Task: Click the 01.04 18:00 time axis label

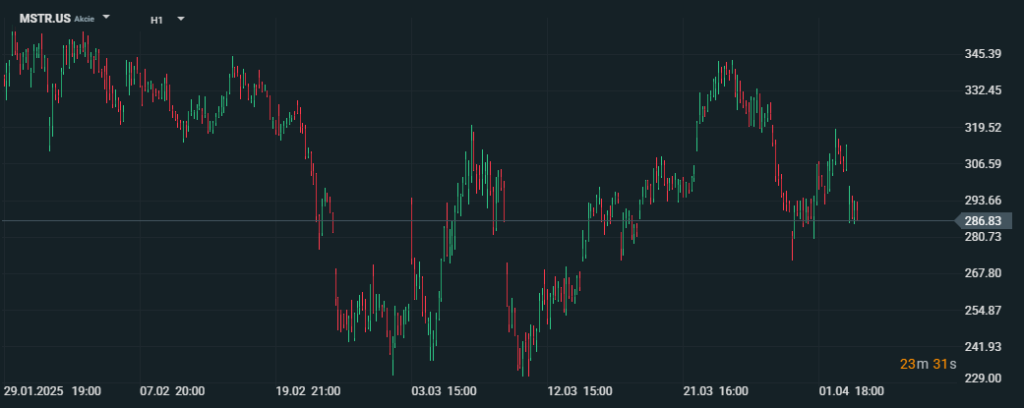Action: point(849,391)
